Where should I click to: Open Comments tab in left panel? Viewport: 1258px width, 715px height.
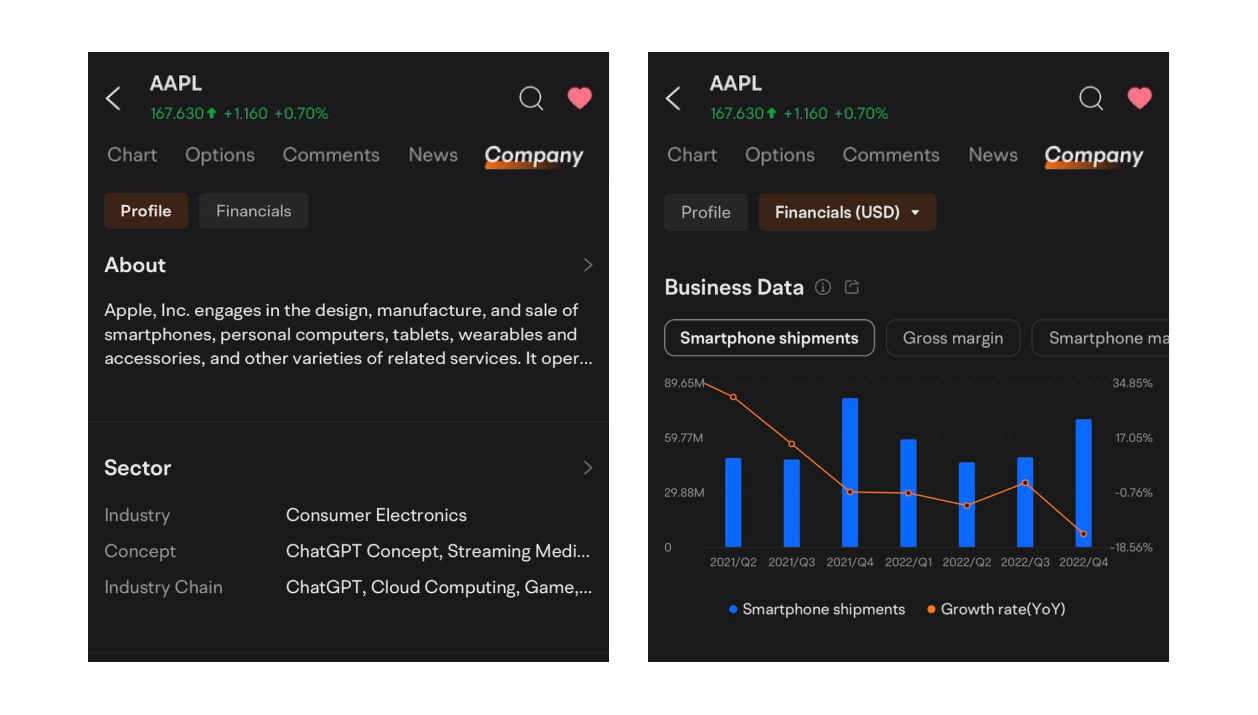[331, 155]
